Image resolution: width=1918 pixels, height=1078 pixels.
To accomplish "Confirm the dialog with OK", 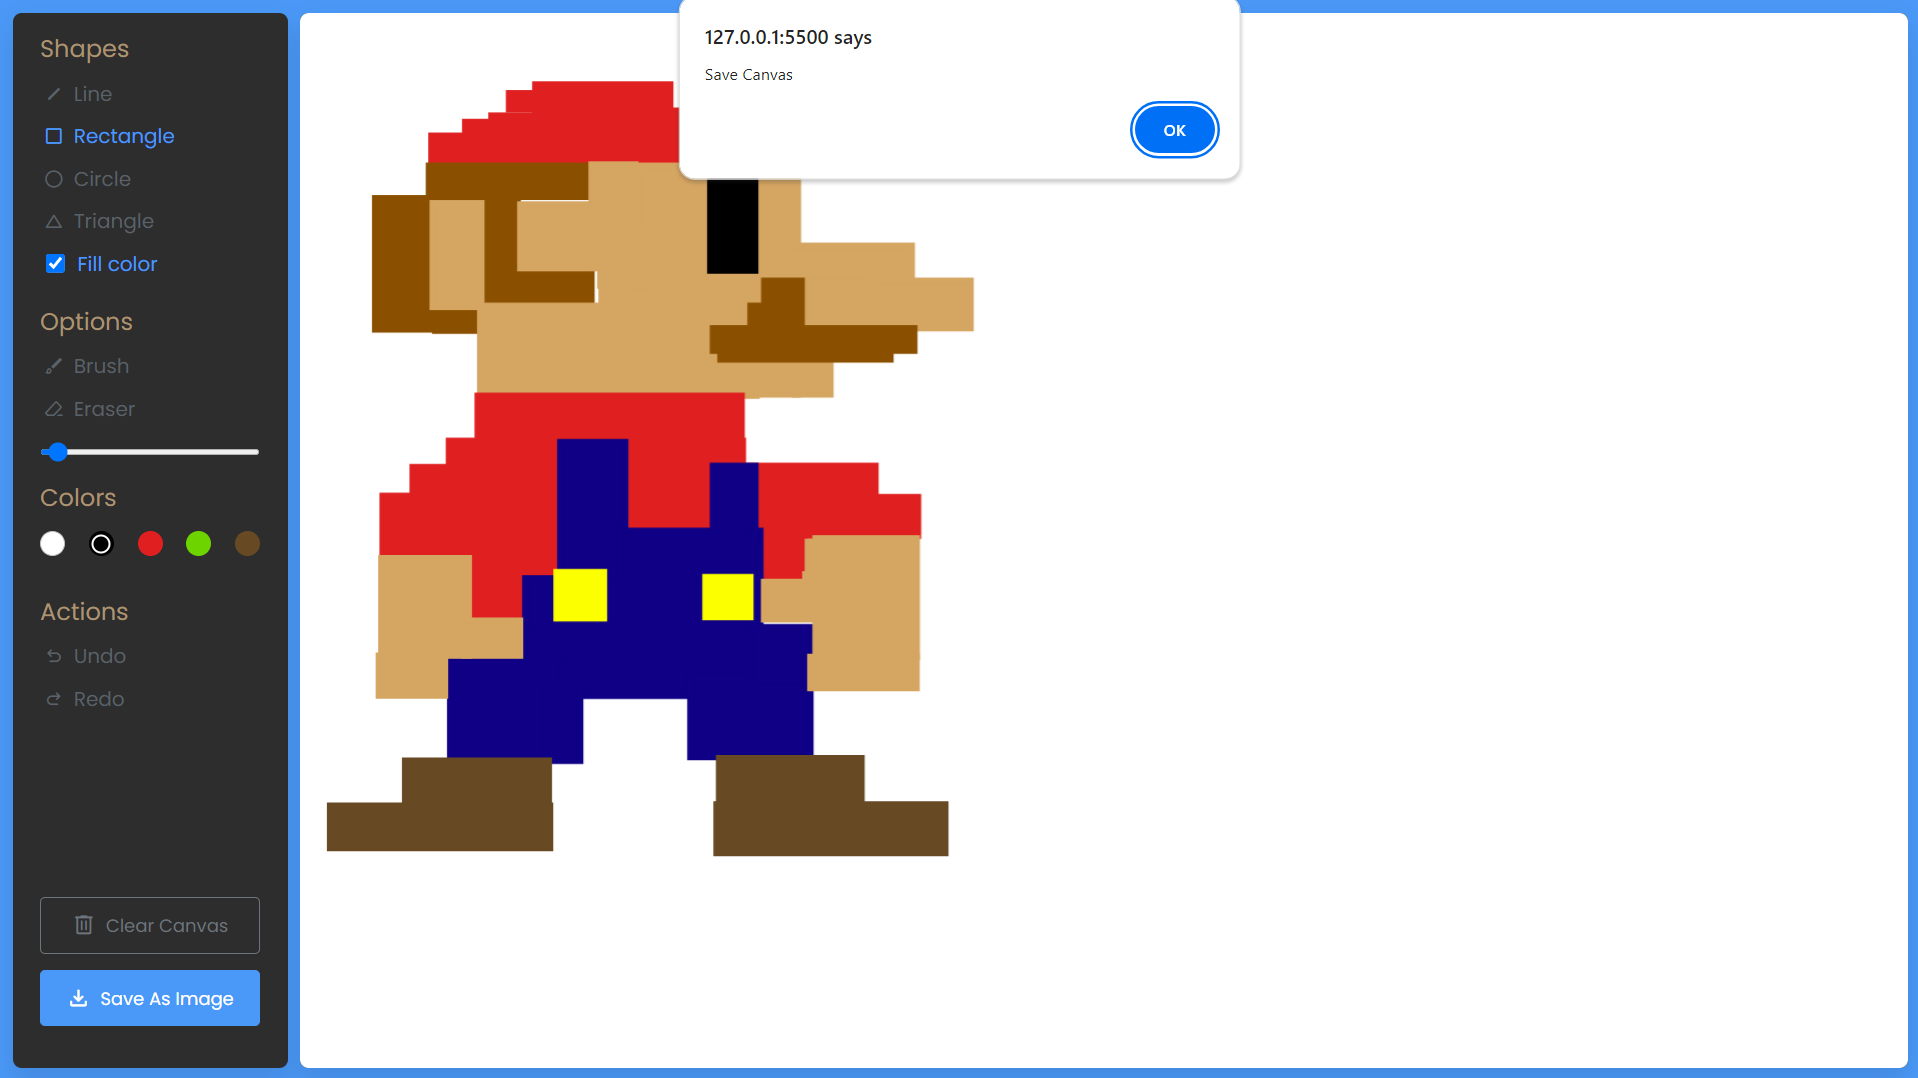I will pos(1174,130).
